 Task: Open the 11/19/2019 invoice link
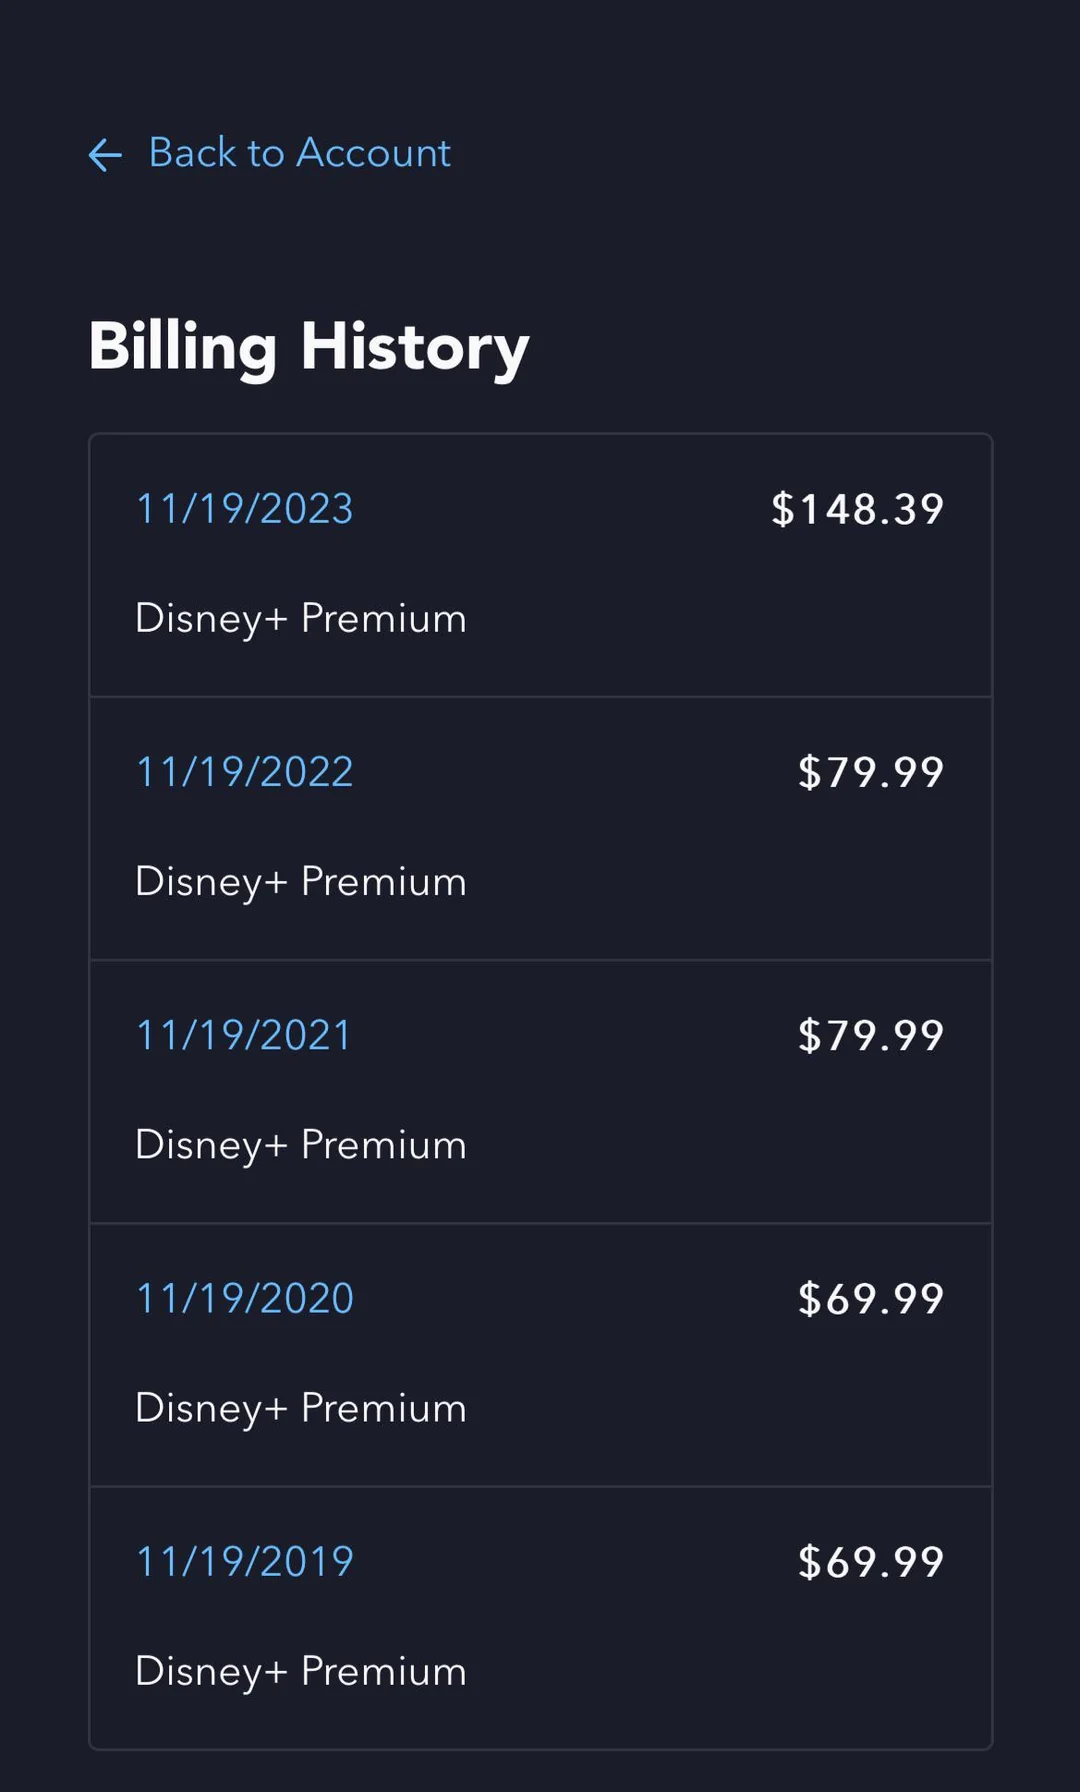pyautogui.click(x=244, y=1561)
